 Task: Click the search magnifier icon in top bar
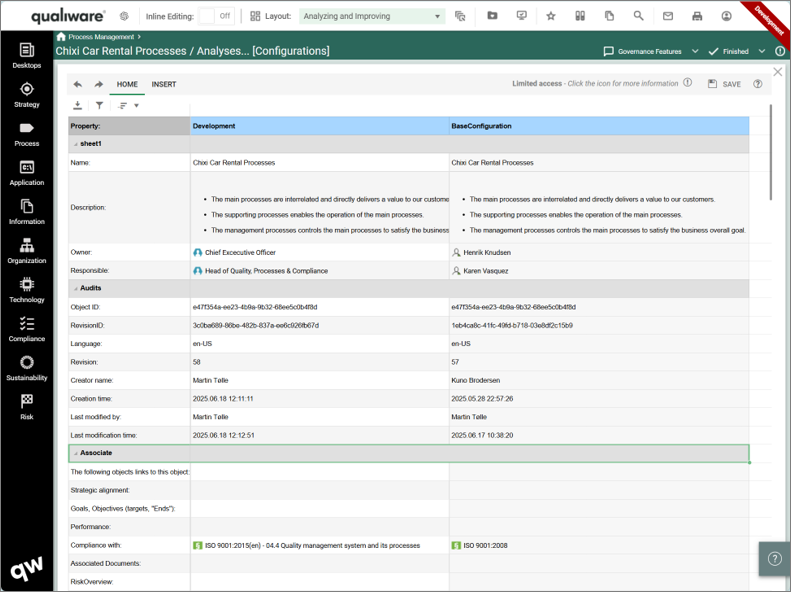coord(638,16)
